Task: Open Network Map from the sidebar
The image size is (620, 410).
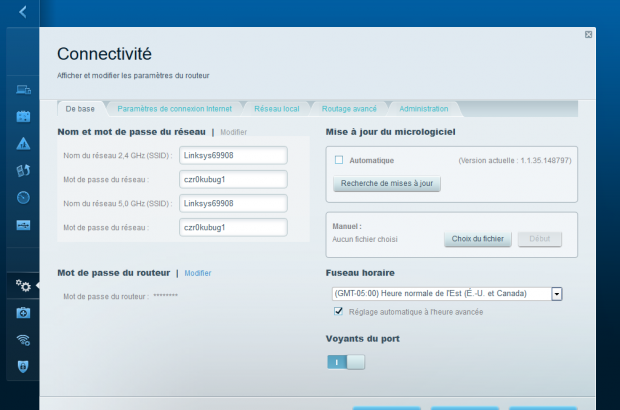Action: (22, 90)
